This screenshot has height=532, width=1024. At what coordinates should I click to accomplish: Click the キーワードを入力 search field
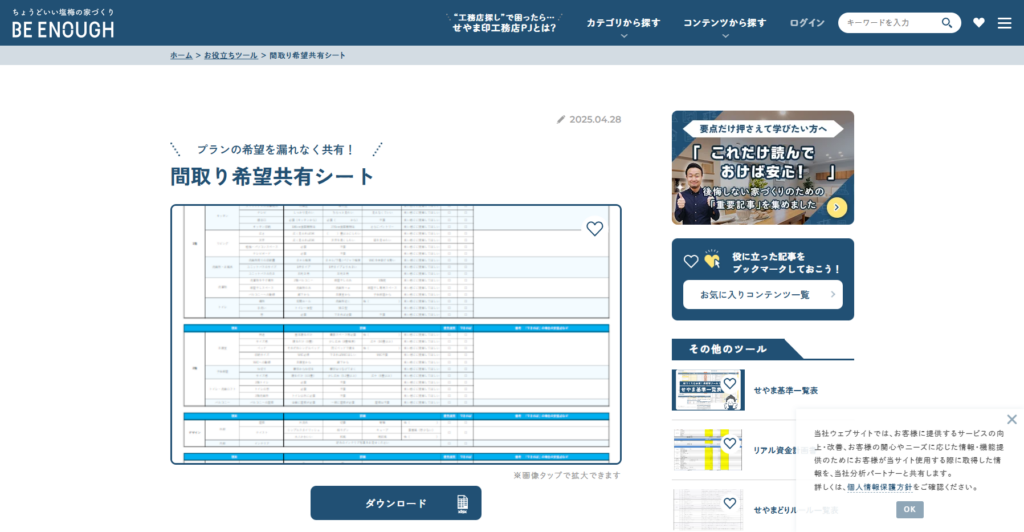(x=889, y=23)
